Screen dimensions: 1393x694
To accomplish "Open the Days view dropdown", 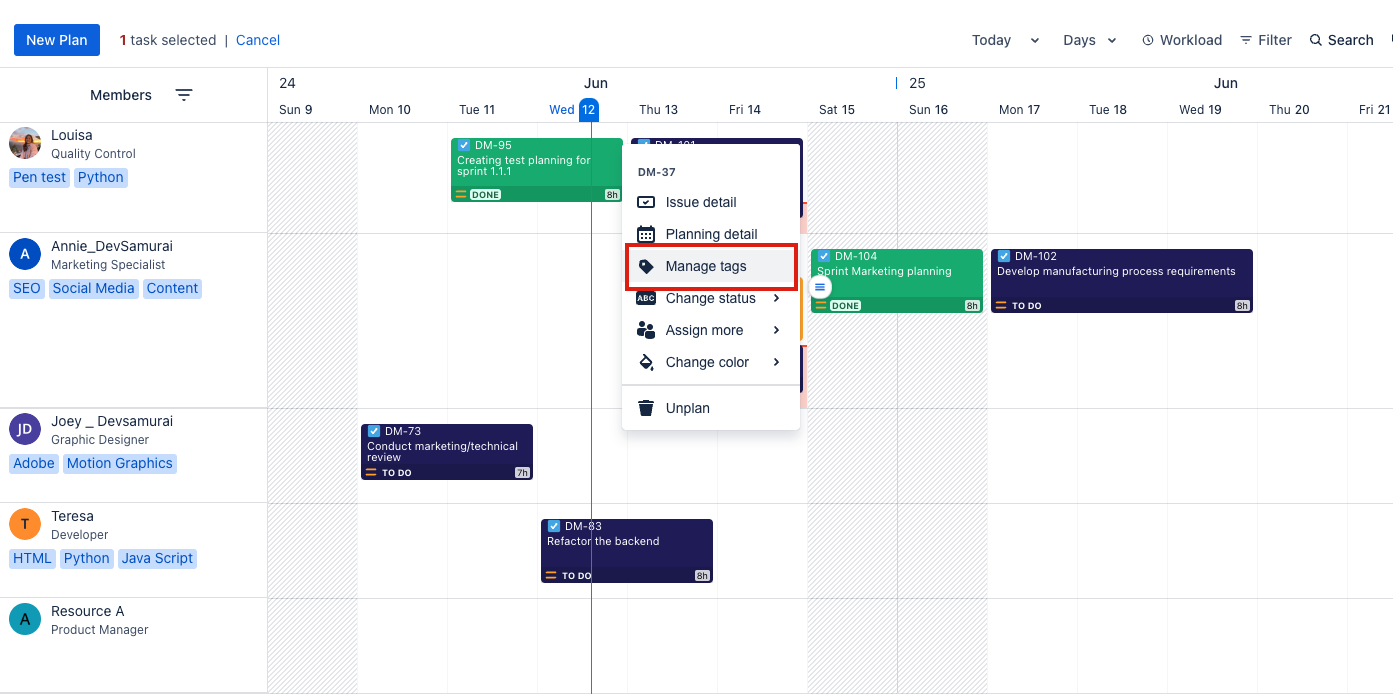I will click(x=1090, y=40).
